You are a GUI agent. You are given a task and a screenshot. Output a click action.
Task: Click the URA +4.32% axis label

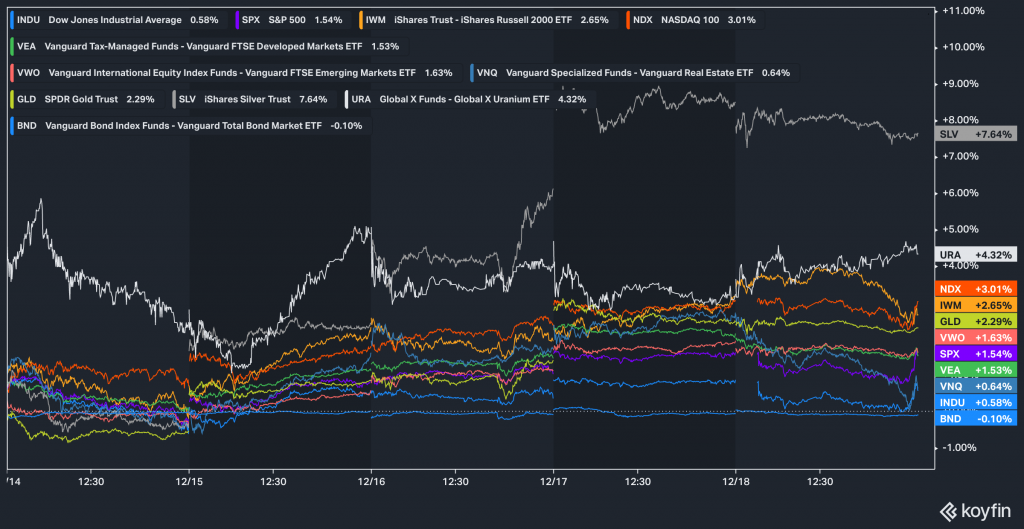point(975,255)
